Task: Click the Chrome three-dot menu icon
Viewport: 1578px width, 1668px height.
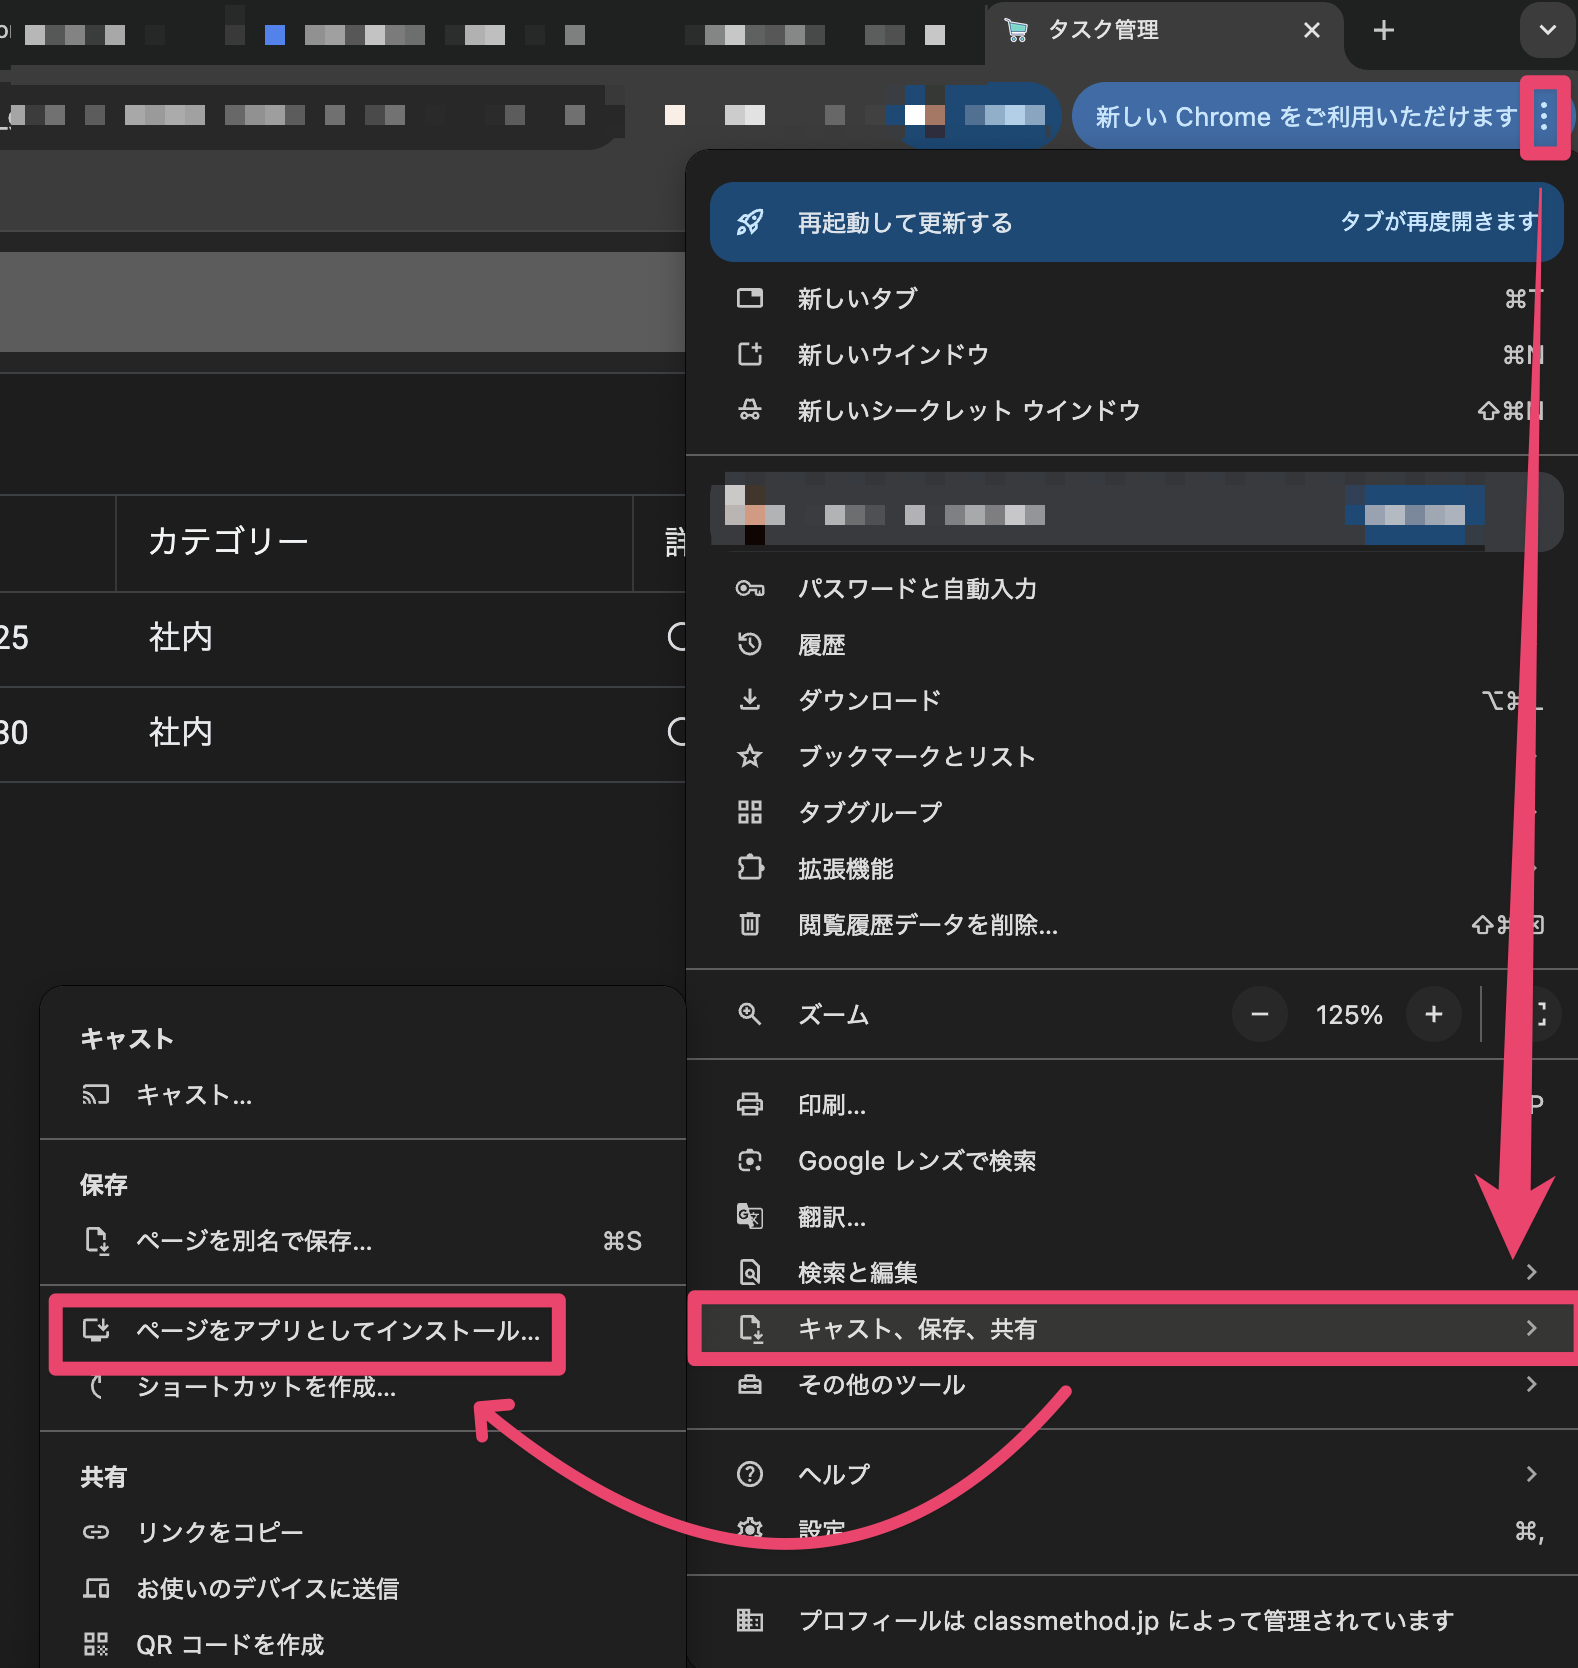Action: (x=1544, y=118)
